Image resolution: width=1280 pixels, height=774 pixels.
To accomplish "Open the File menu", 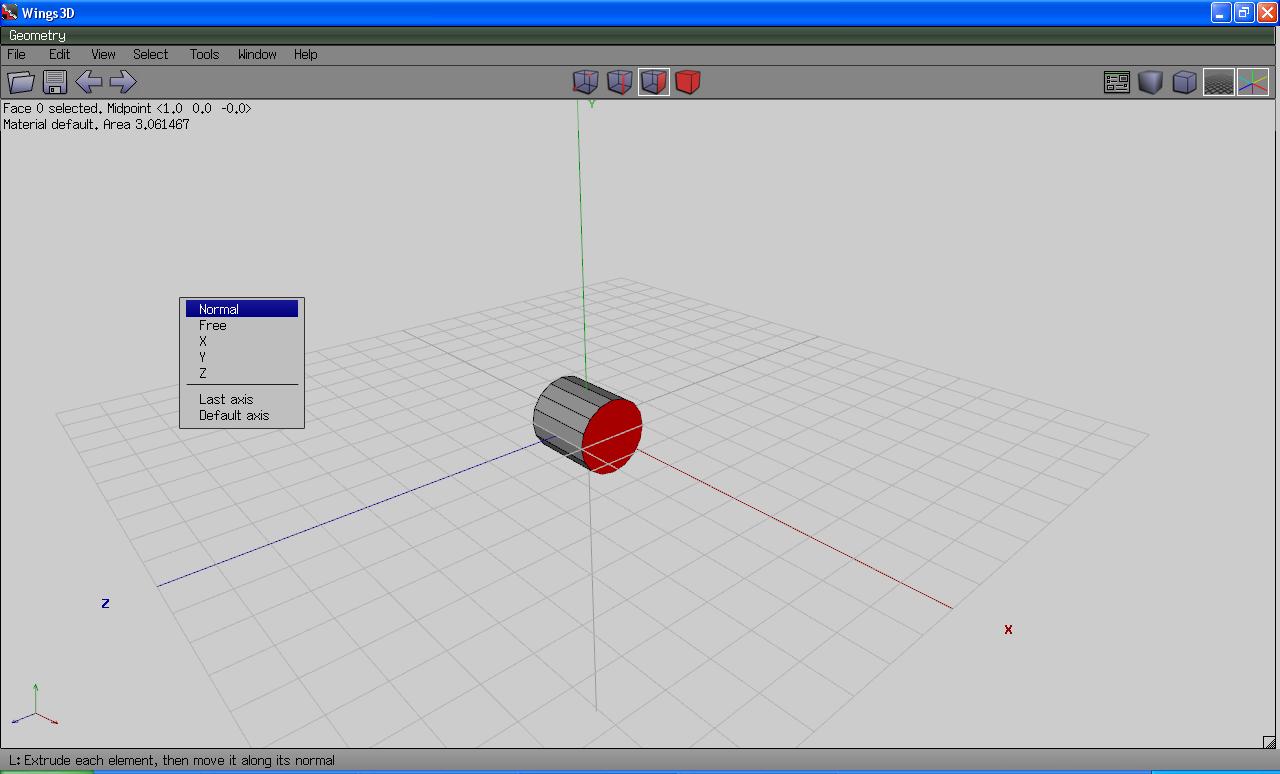I will 17,55.
